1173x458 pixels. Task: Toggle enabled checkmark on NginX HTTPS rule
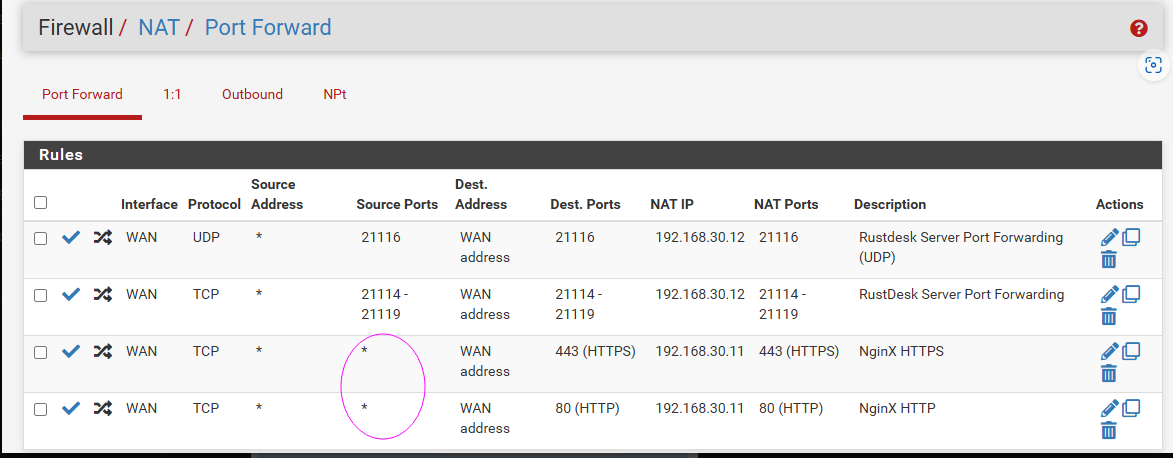71,352
